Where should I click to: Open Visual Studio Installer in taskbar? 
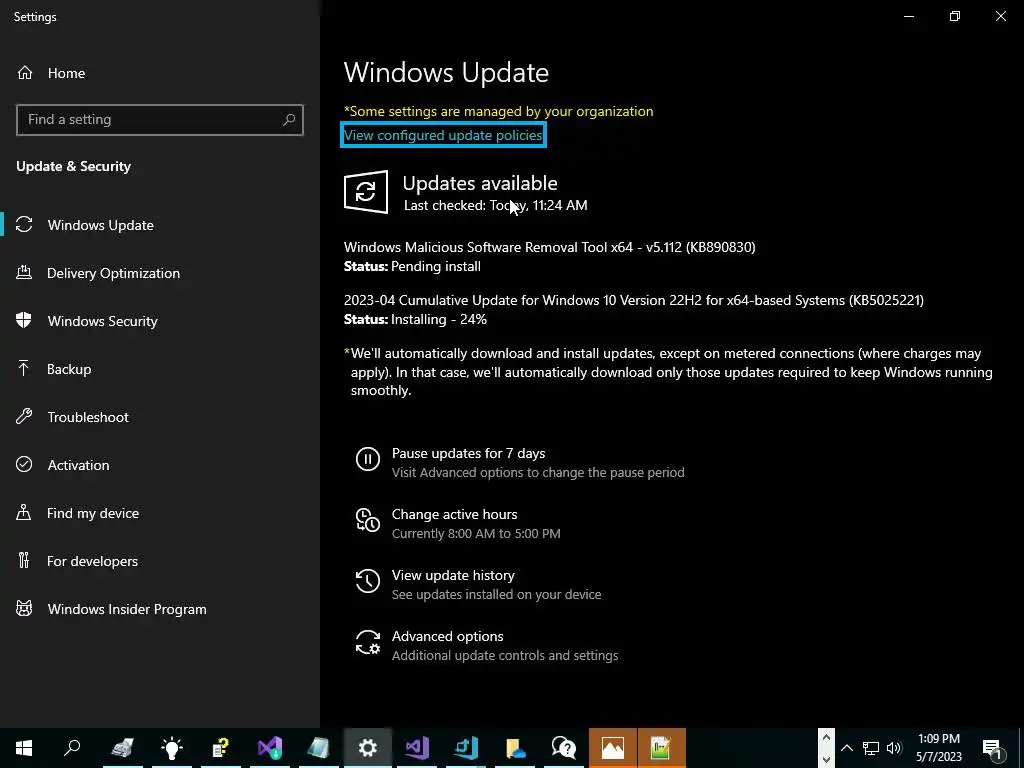point(270,748)
